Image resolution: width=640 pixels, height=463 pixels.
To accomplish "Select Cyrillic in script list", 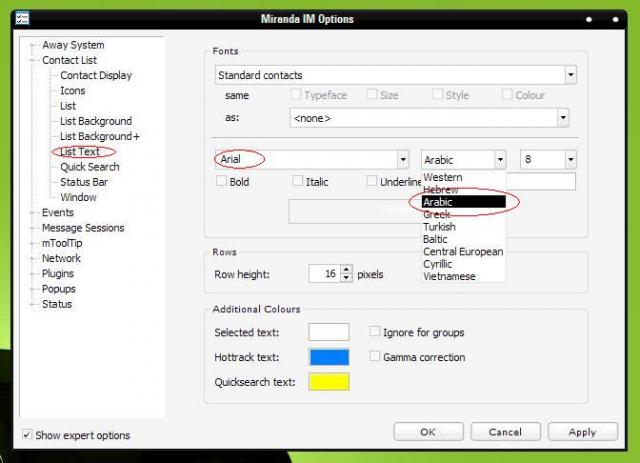I will [x=438, y=264].
